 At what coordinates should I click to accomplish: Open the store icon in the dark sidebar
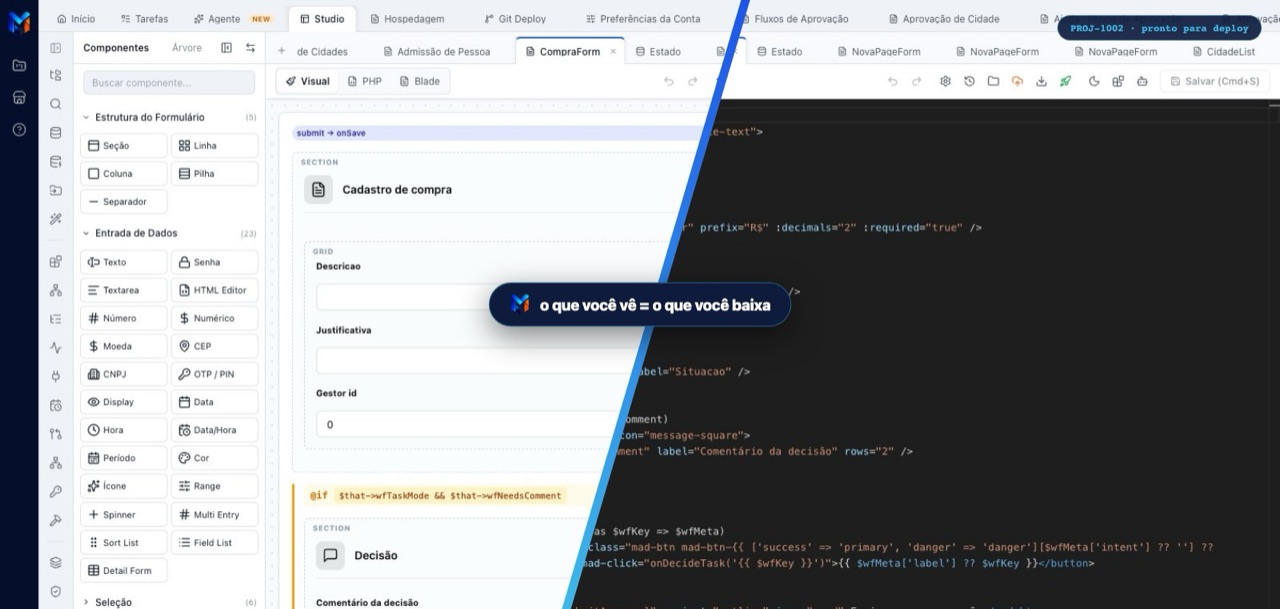[19, 98]
